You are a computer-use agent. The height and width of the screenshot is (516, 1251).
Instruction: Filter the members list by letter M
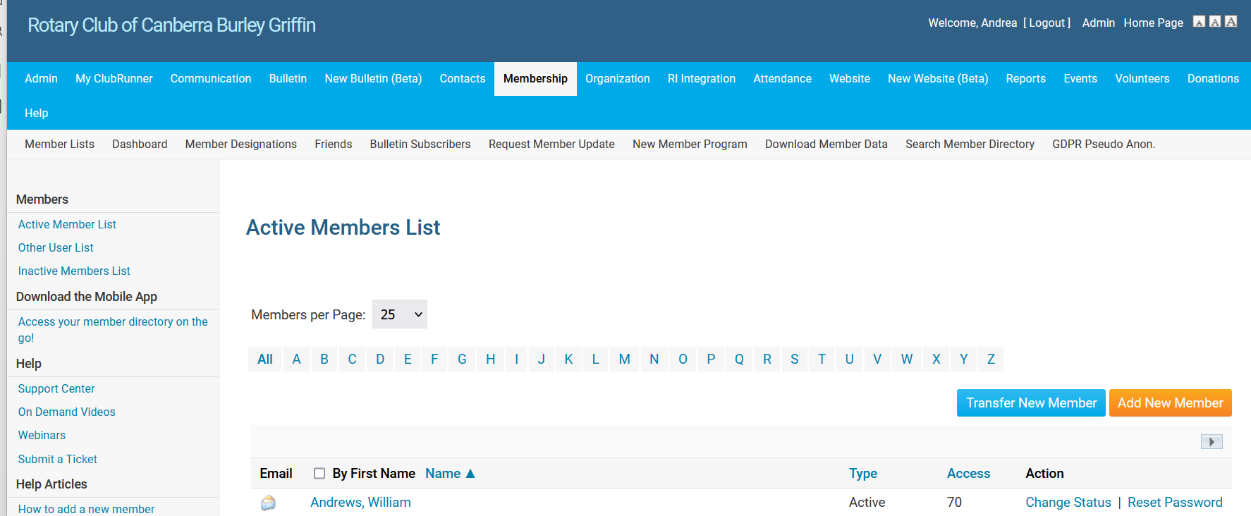tap(624, 360)
